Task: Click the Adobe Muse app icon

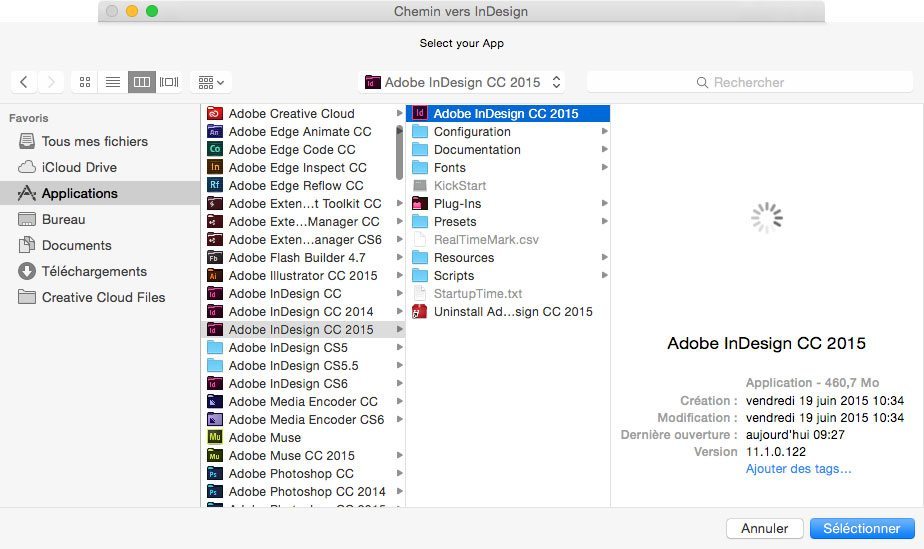Action: click(214, 437)
